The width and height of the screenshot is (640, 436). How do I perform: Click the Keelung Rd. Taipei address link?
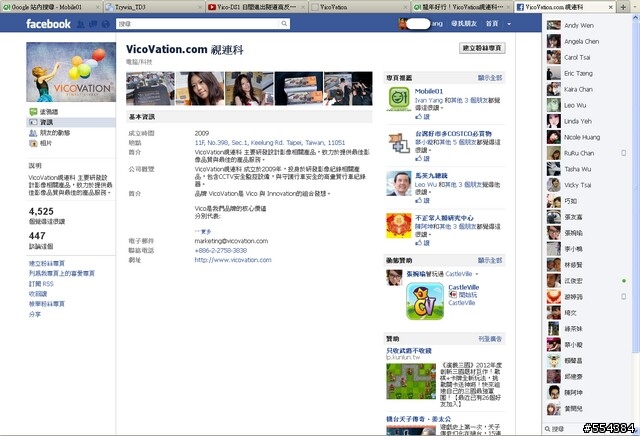(270, 142)
